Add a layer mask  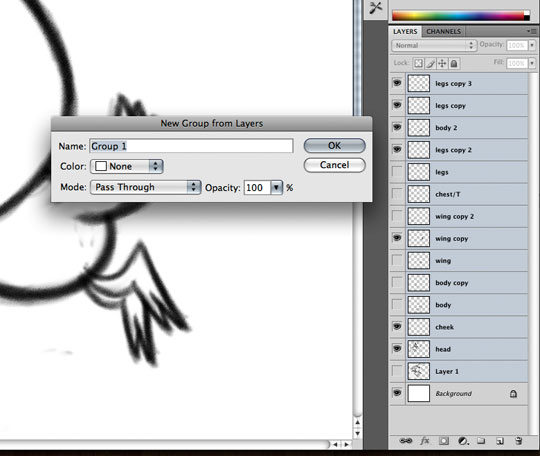click(x=444, y=441)
